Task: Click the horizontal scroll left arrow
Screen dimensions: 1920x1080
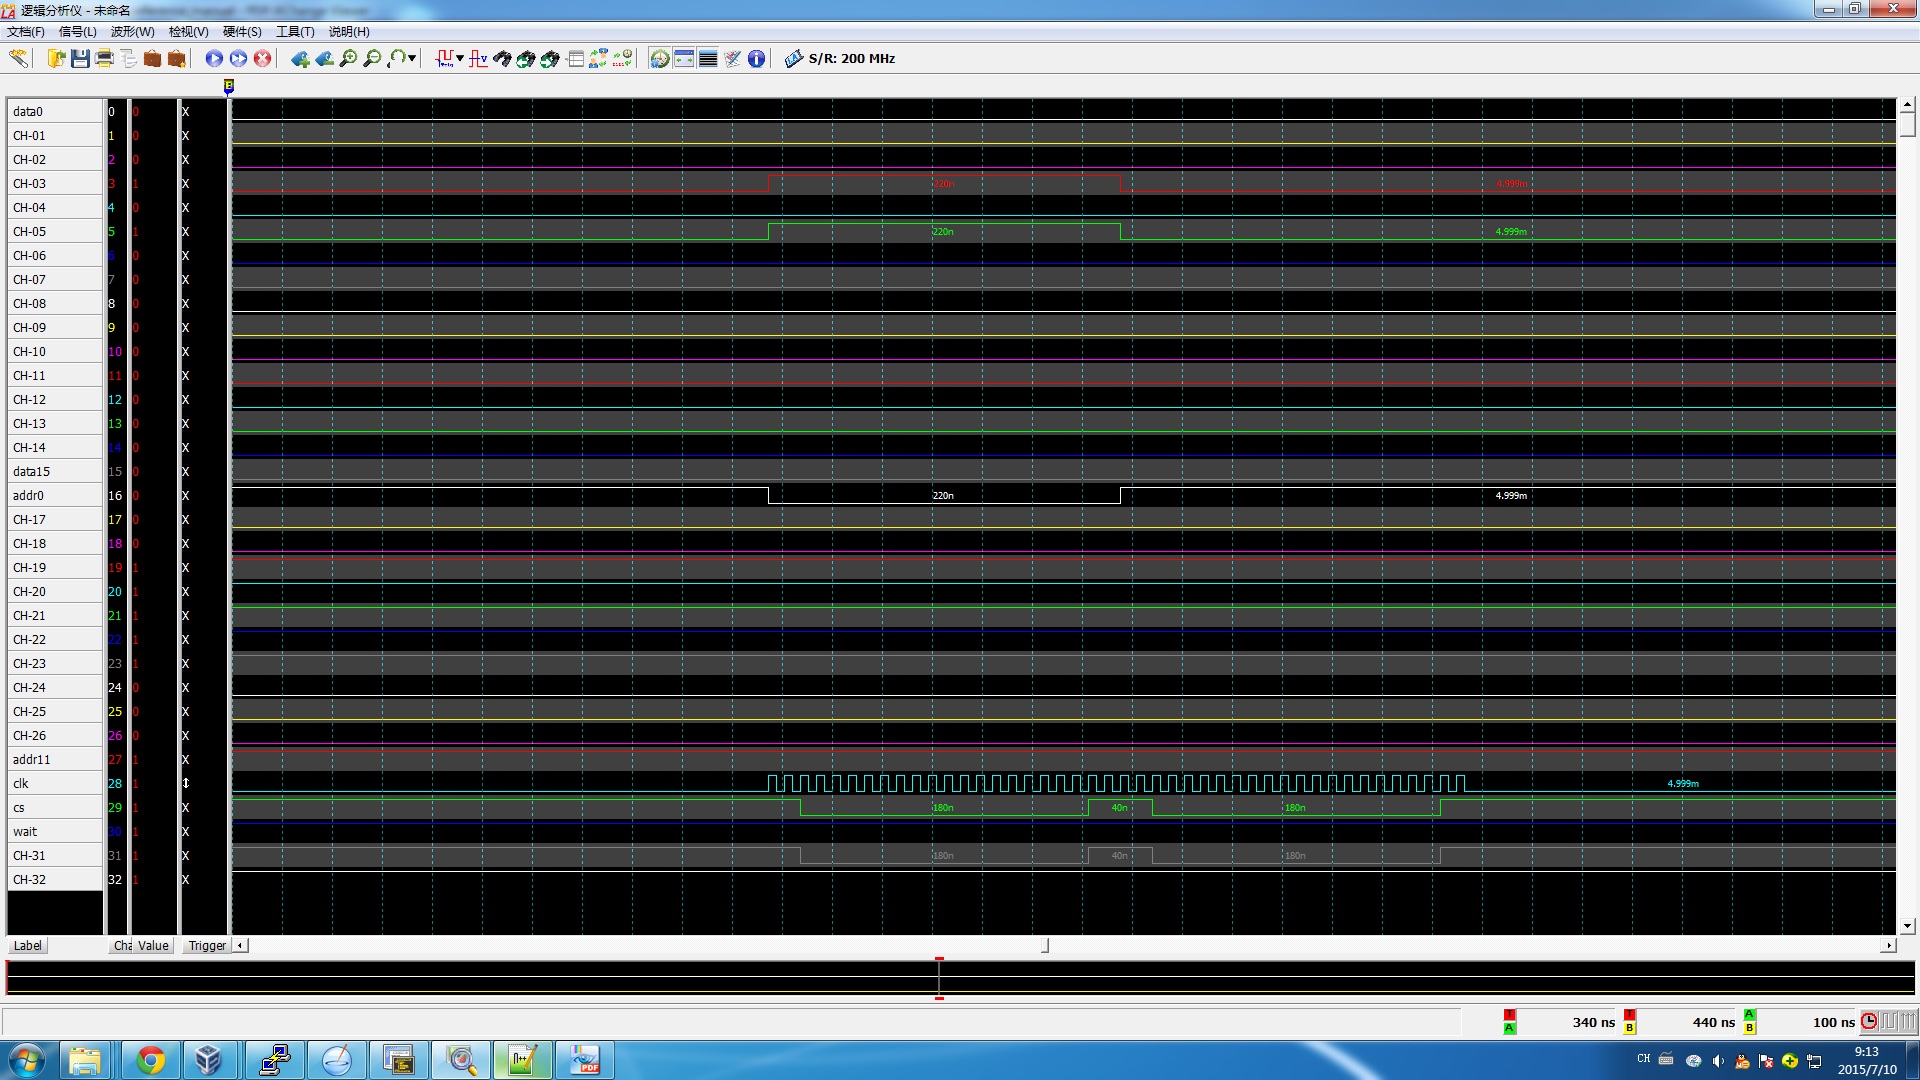Action: coord(240,945)
